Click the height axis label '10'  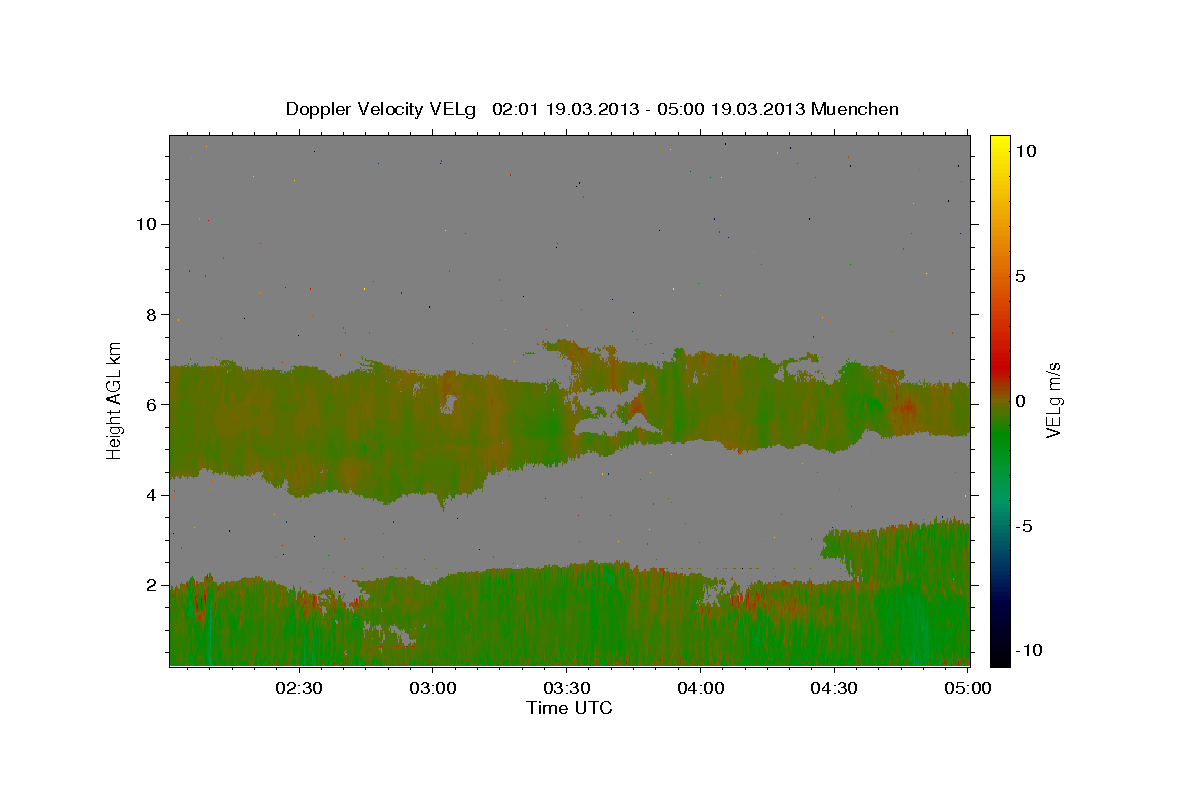pos(147,224)
